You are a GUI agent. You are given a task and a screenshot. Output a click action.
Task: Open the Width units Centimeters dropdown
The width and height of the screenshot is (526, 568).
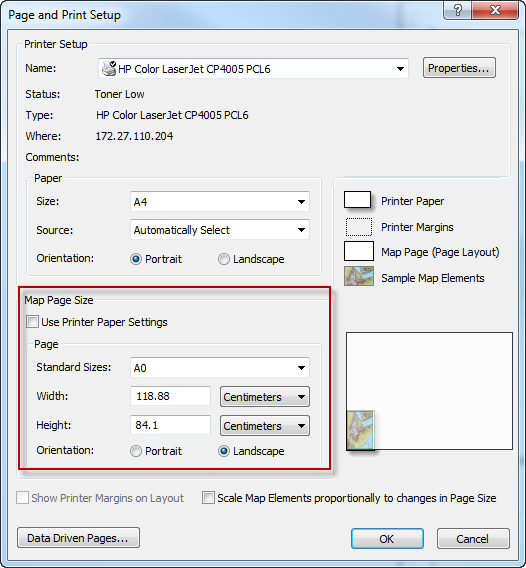265,397
